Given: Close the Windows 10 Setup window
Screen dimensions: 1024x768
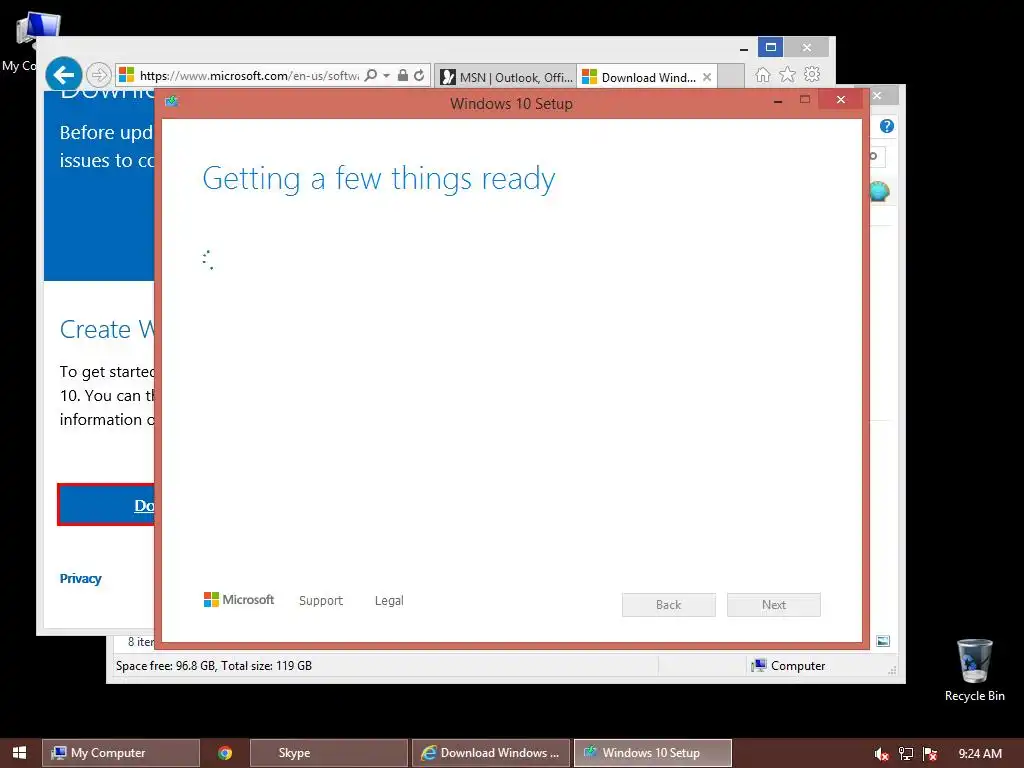Looking at the screenshot, I should coord(840,99).
